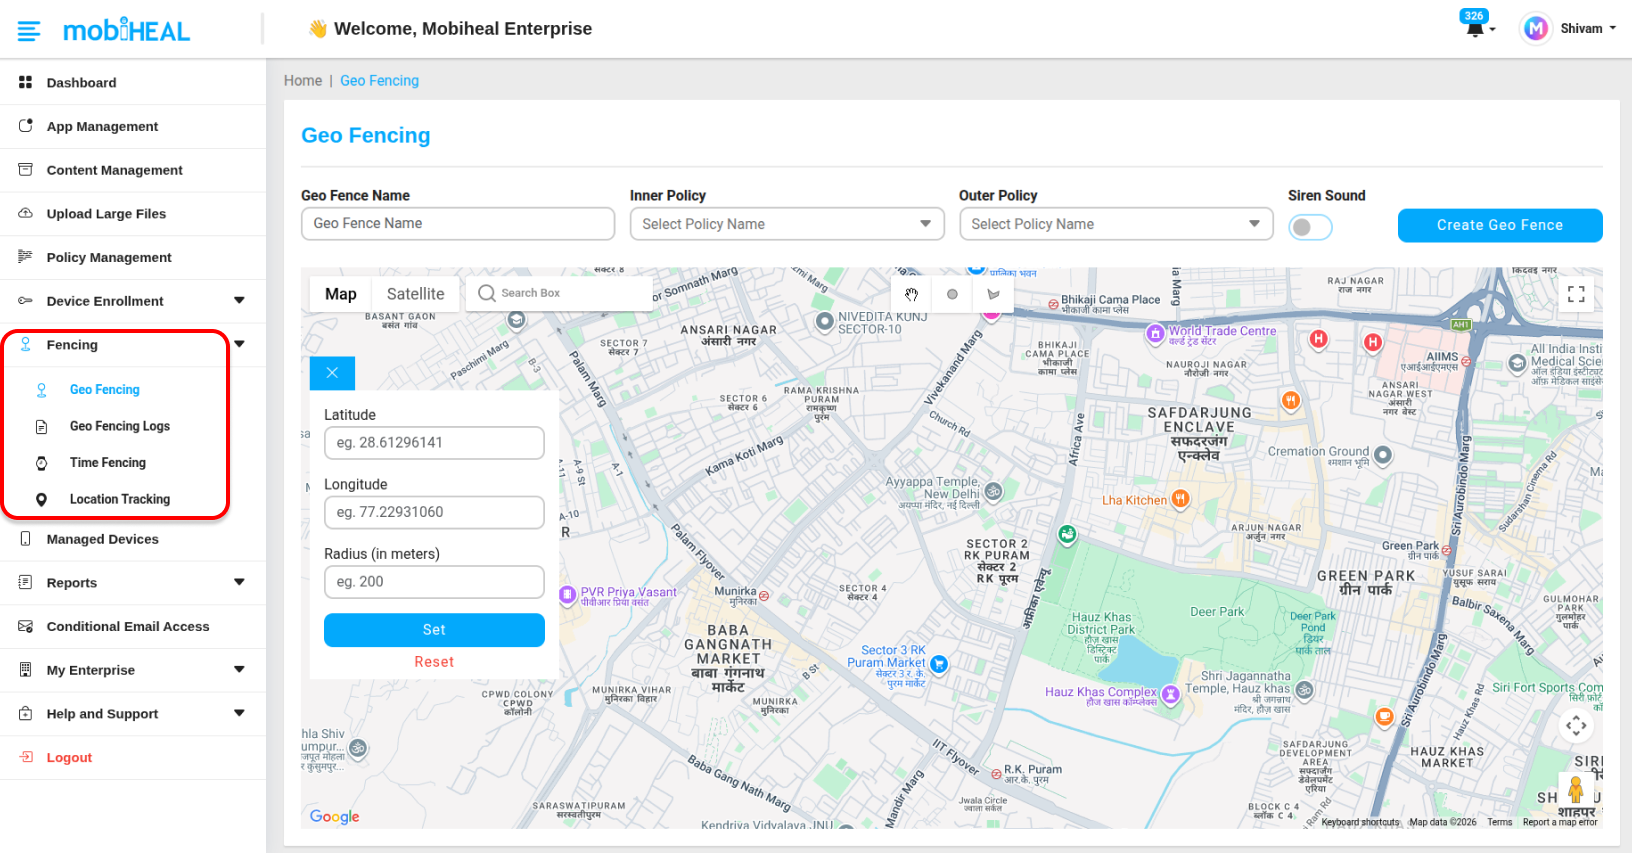Click the Dashboard grid icon
The width and height of the screenshot is (1632, 853).
click(x=26, y=82)
